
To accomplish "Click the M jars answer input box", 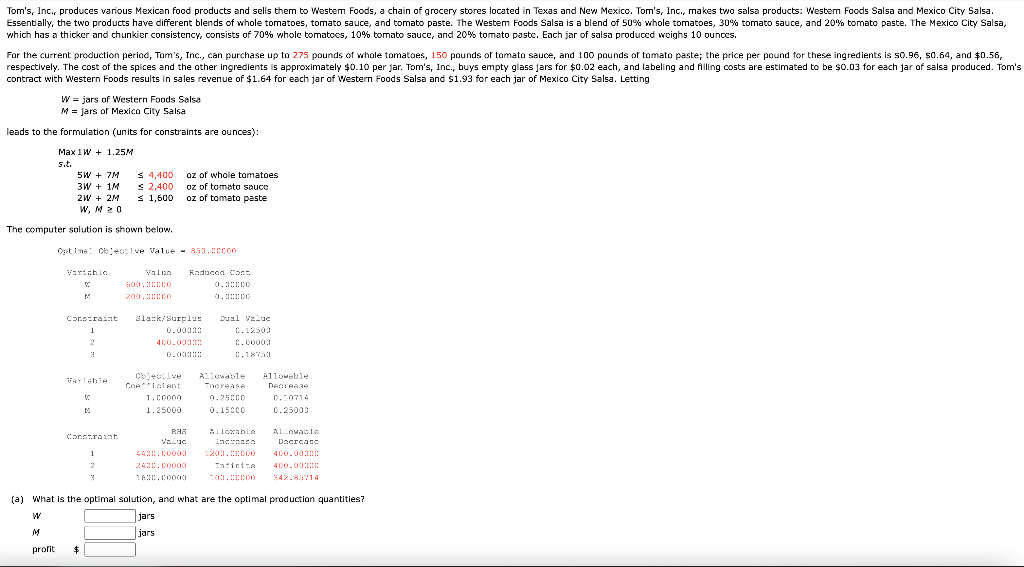I will [x=110, y=532].
